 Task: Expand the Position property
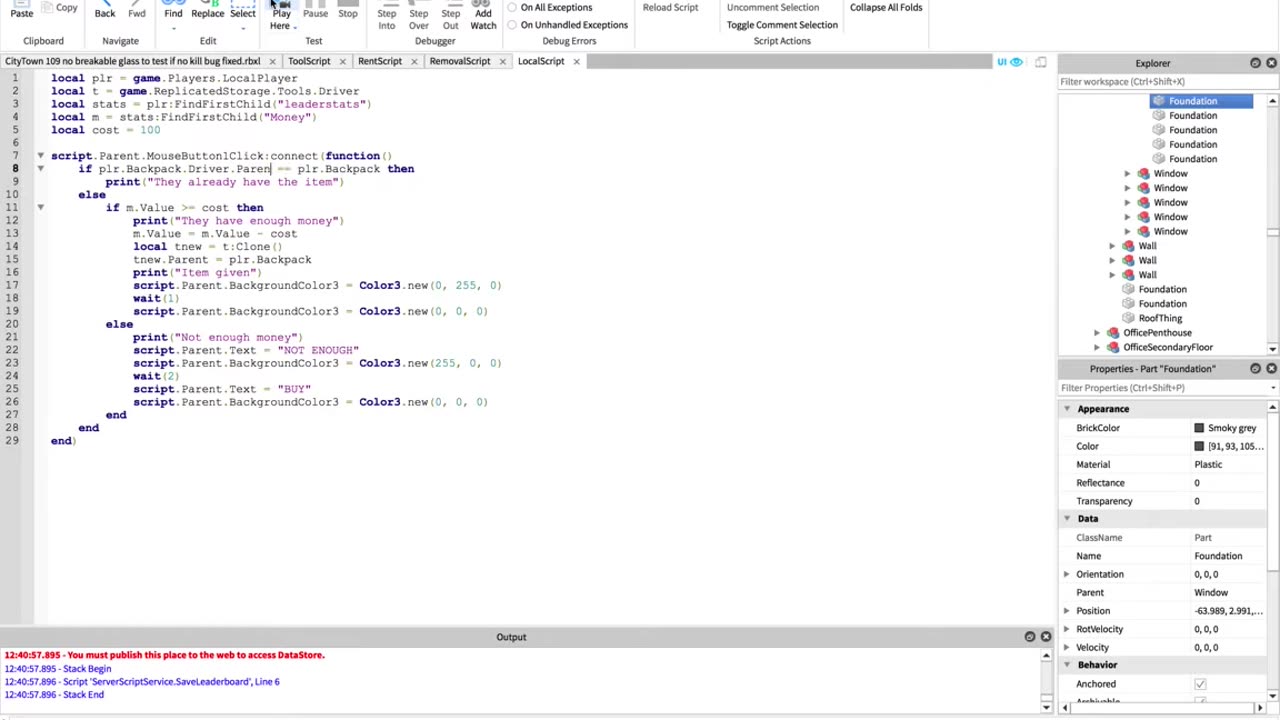coord(1066,611)
